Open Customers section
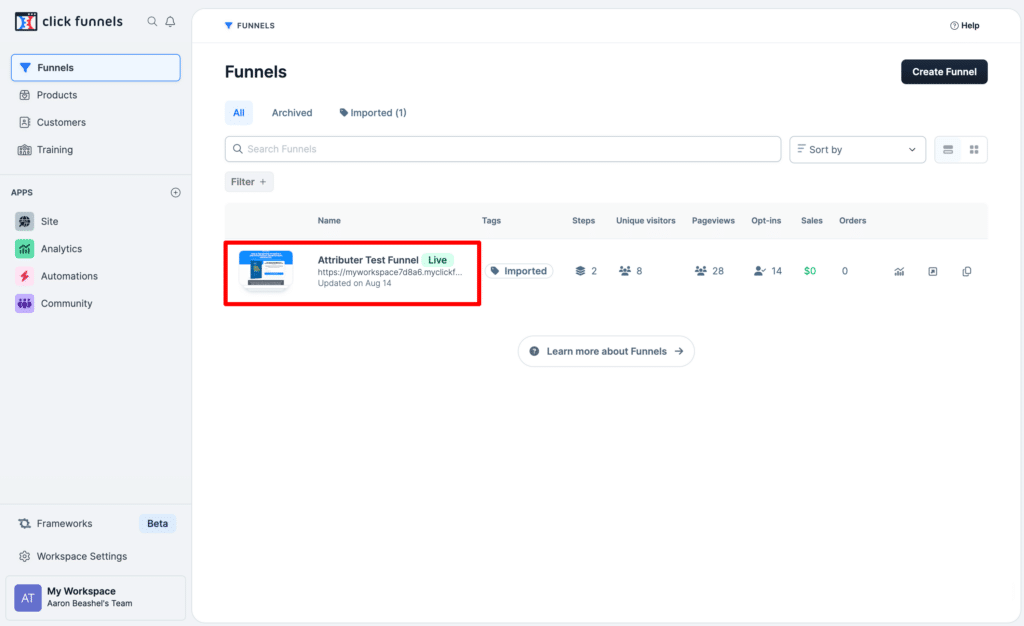 click(61, 123)
